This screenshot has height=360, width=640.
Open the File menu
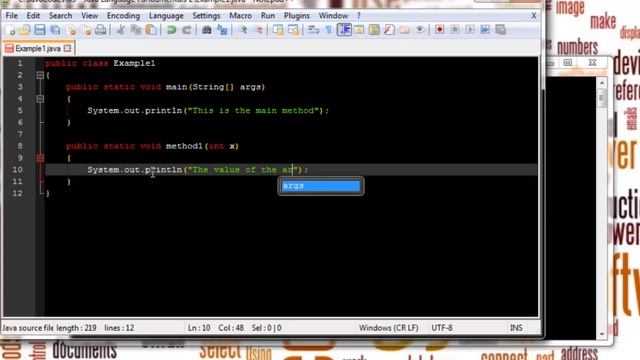point(11,16)
